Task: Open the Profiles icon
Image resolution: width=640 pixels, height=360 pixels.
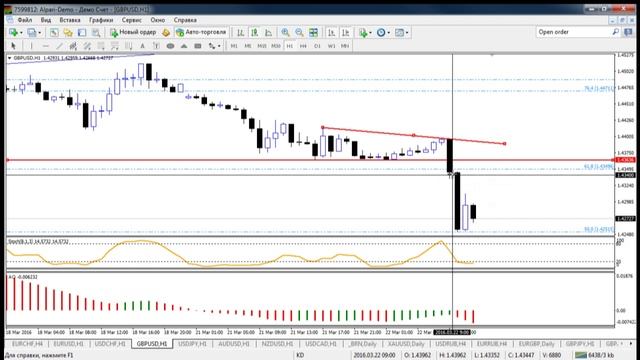Action: pos(31,32)
